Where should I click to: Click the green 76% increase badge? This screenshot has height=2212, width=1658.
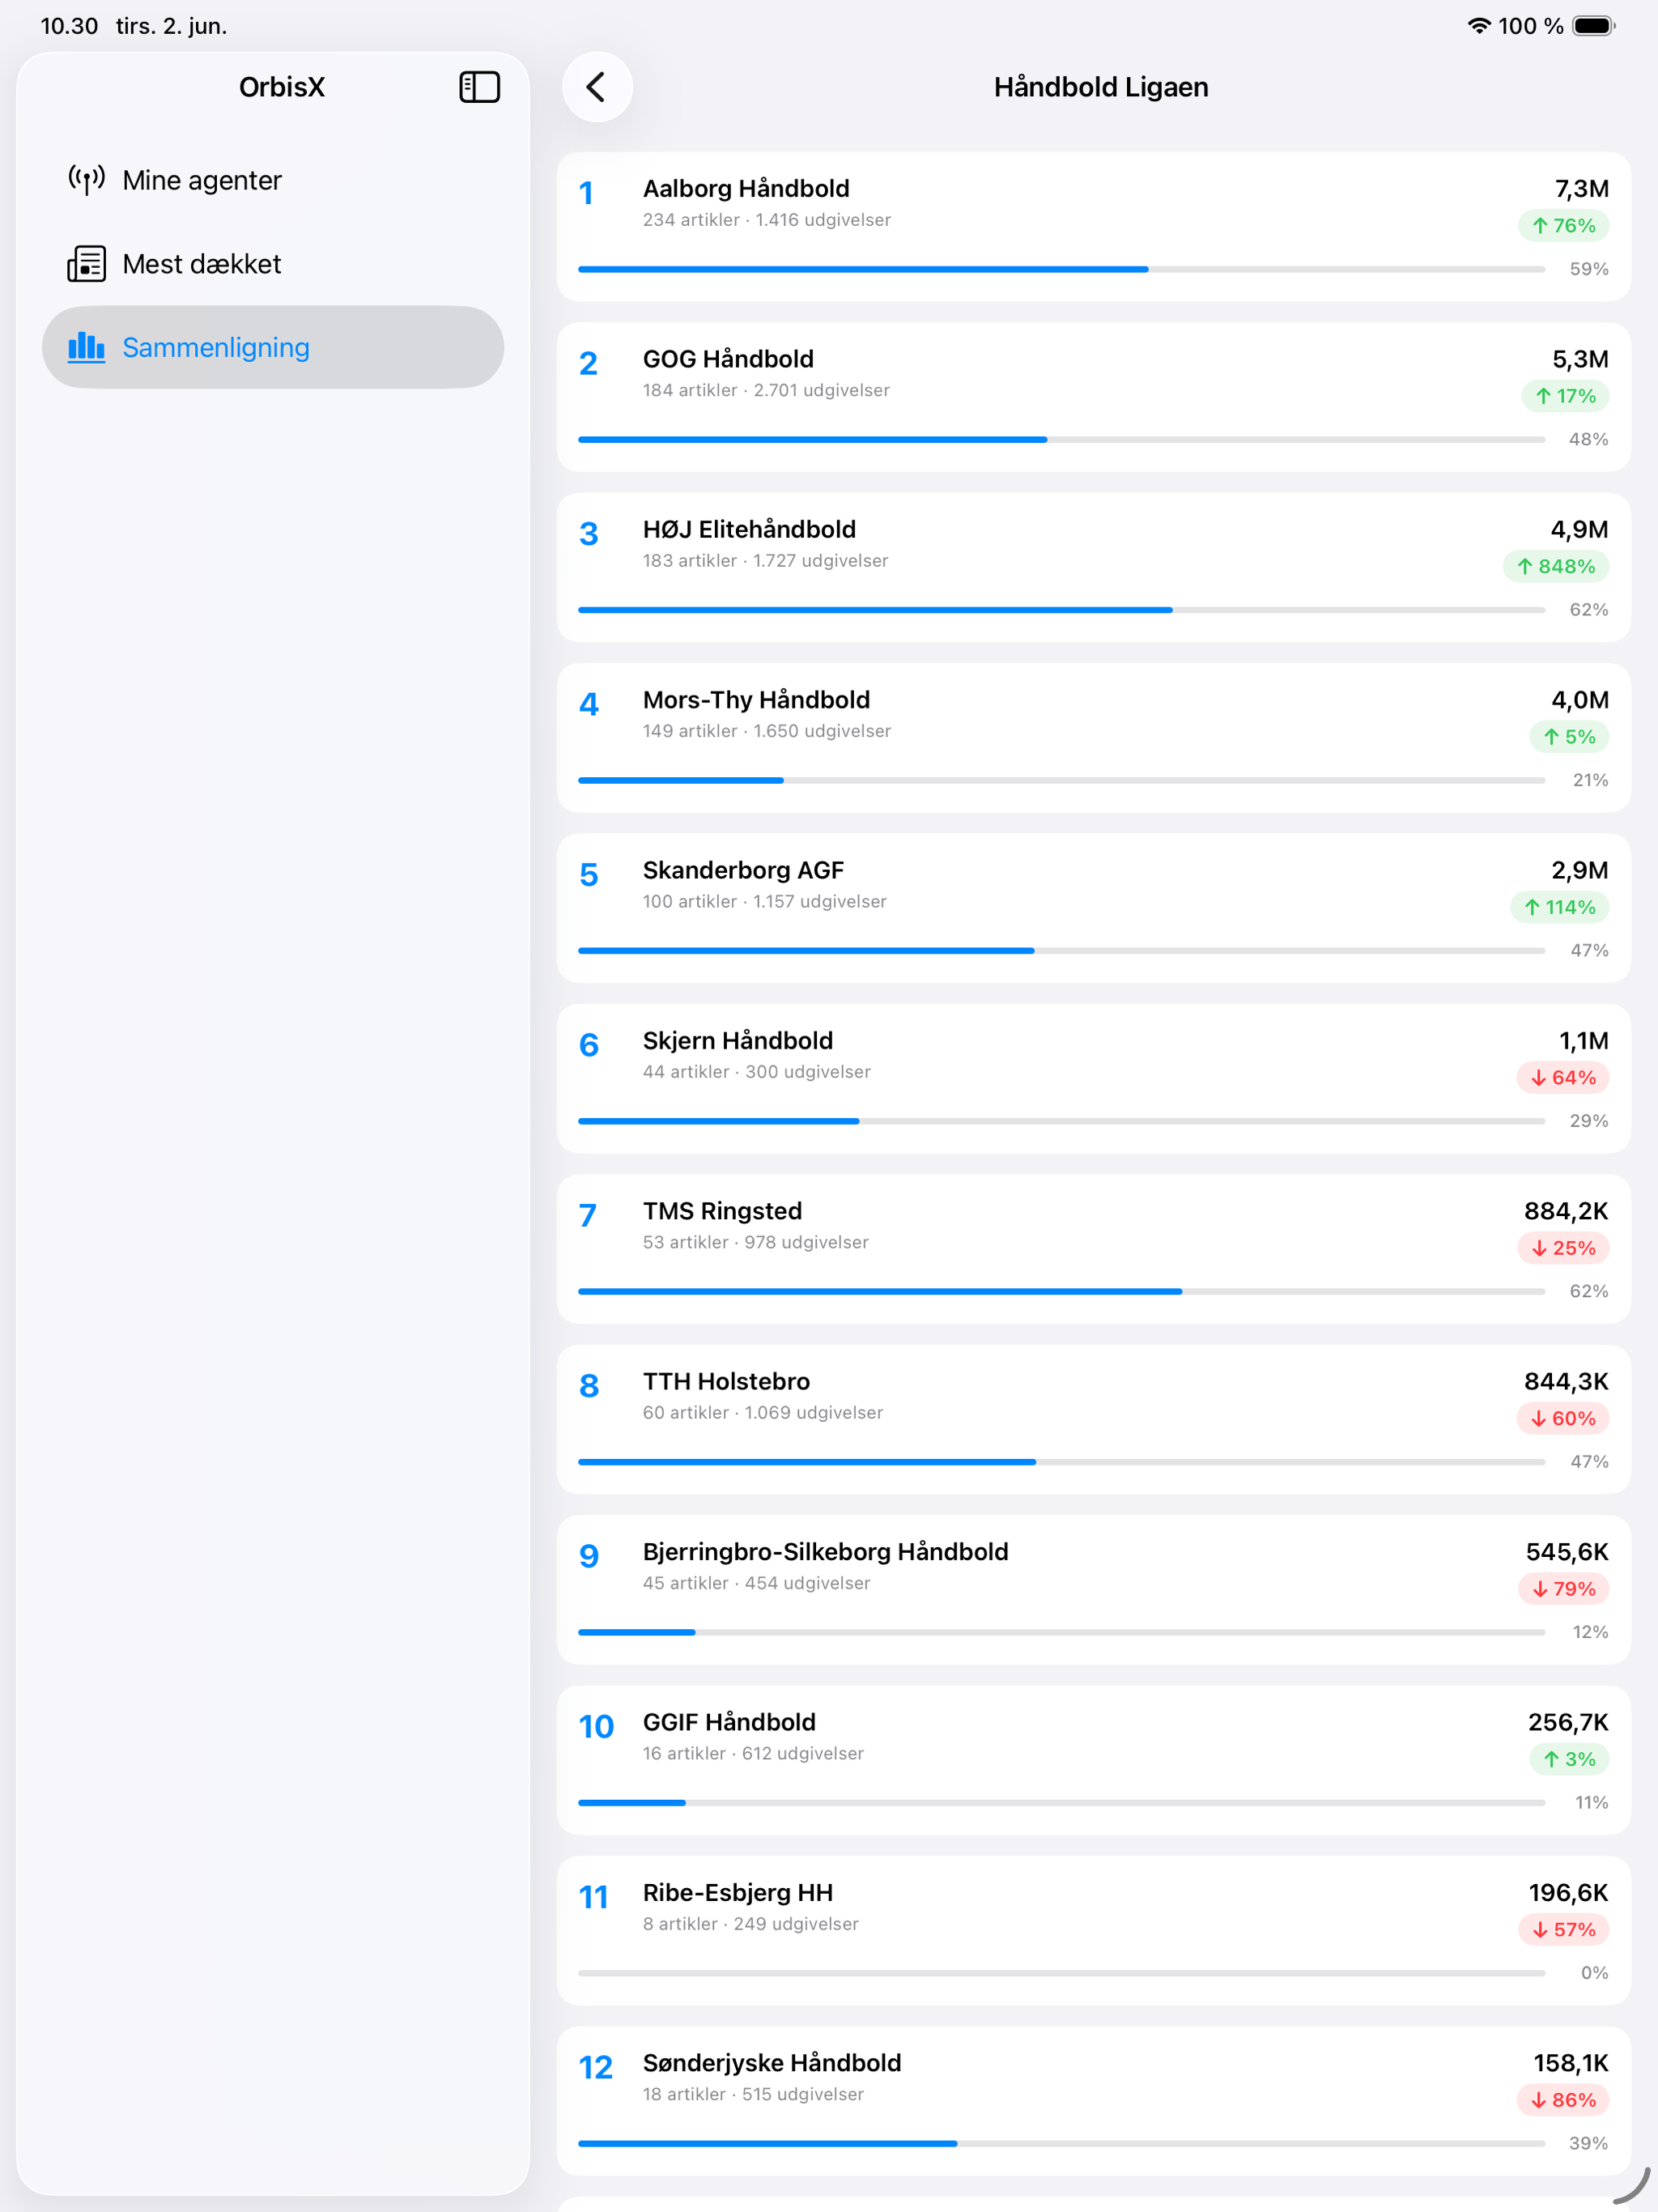pyautogui.click(x=1564, y=226)
